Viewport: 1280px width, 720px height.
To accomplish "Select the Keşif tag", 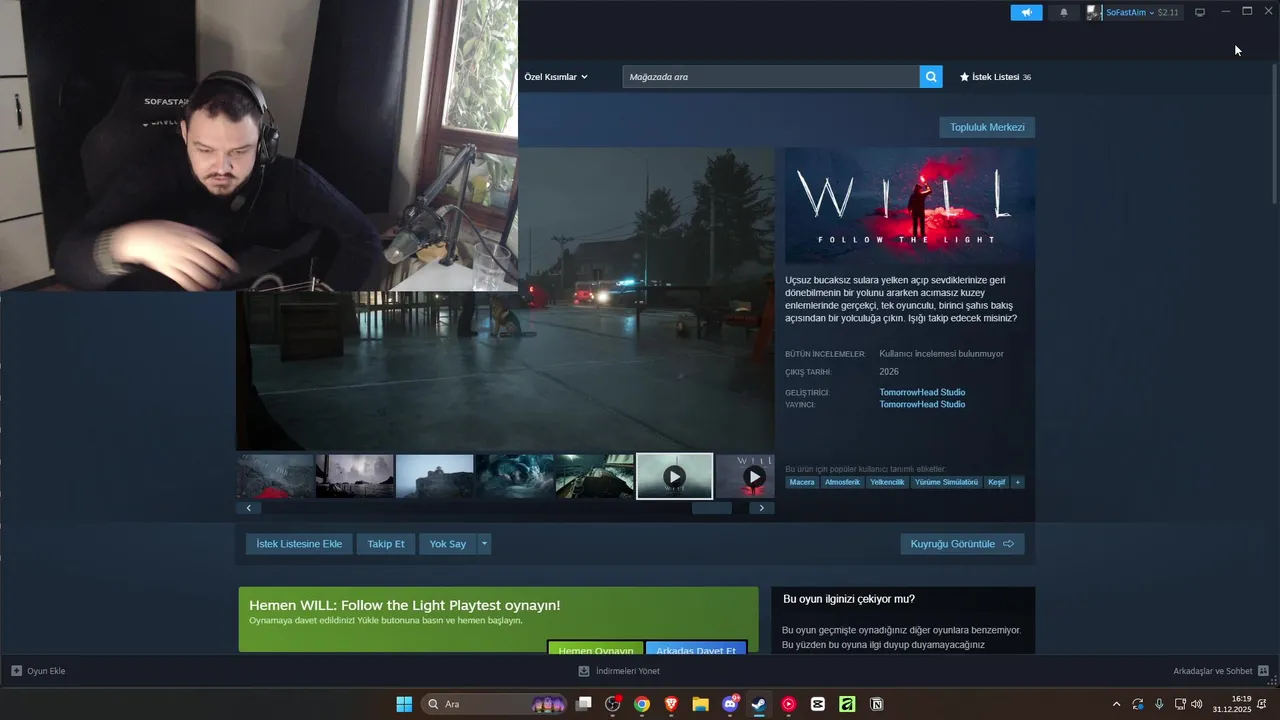I will [x=997, y=482].
